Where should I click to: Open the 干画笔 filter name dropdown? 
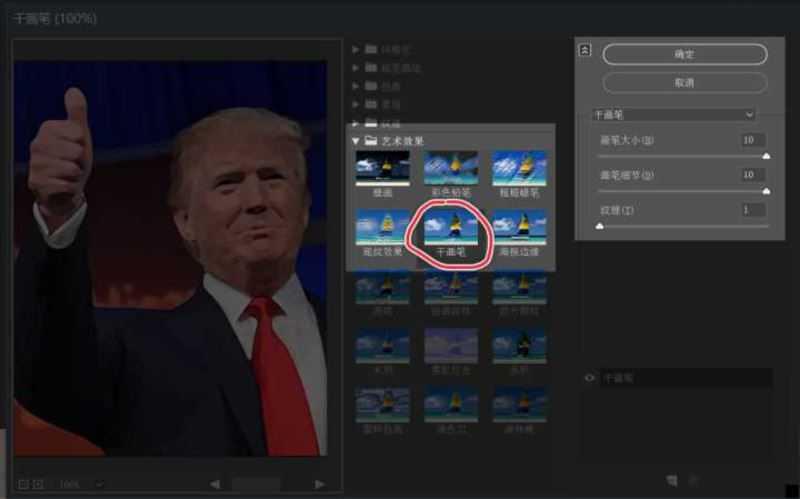[x=673, y=115]
